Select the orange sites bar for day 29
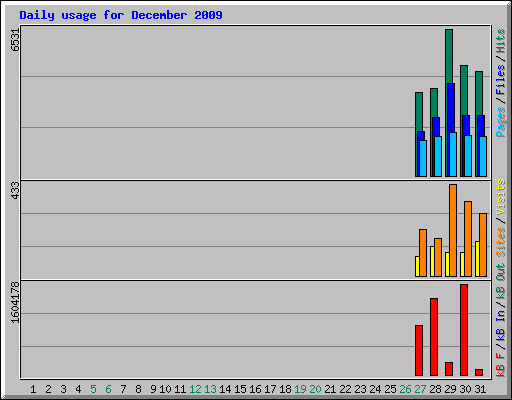The height and width of the screenshot is (400, 512). [x=453, y=230]
